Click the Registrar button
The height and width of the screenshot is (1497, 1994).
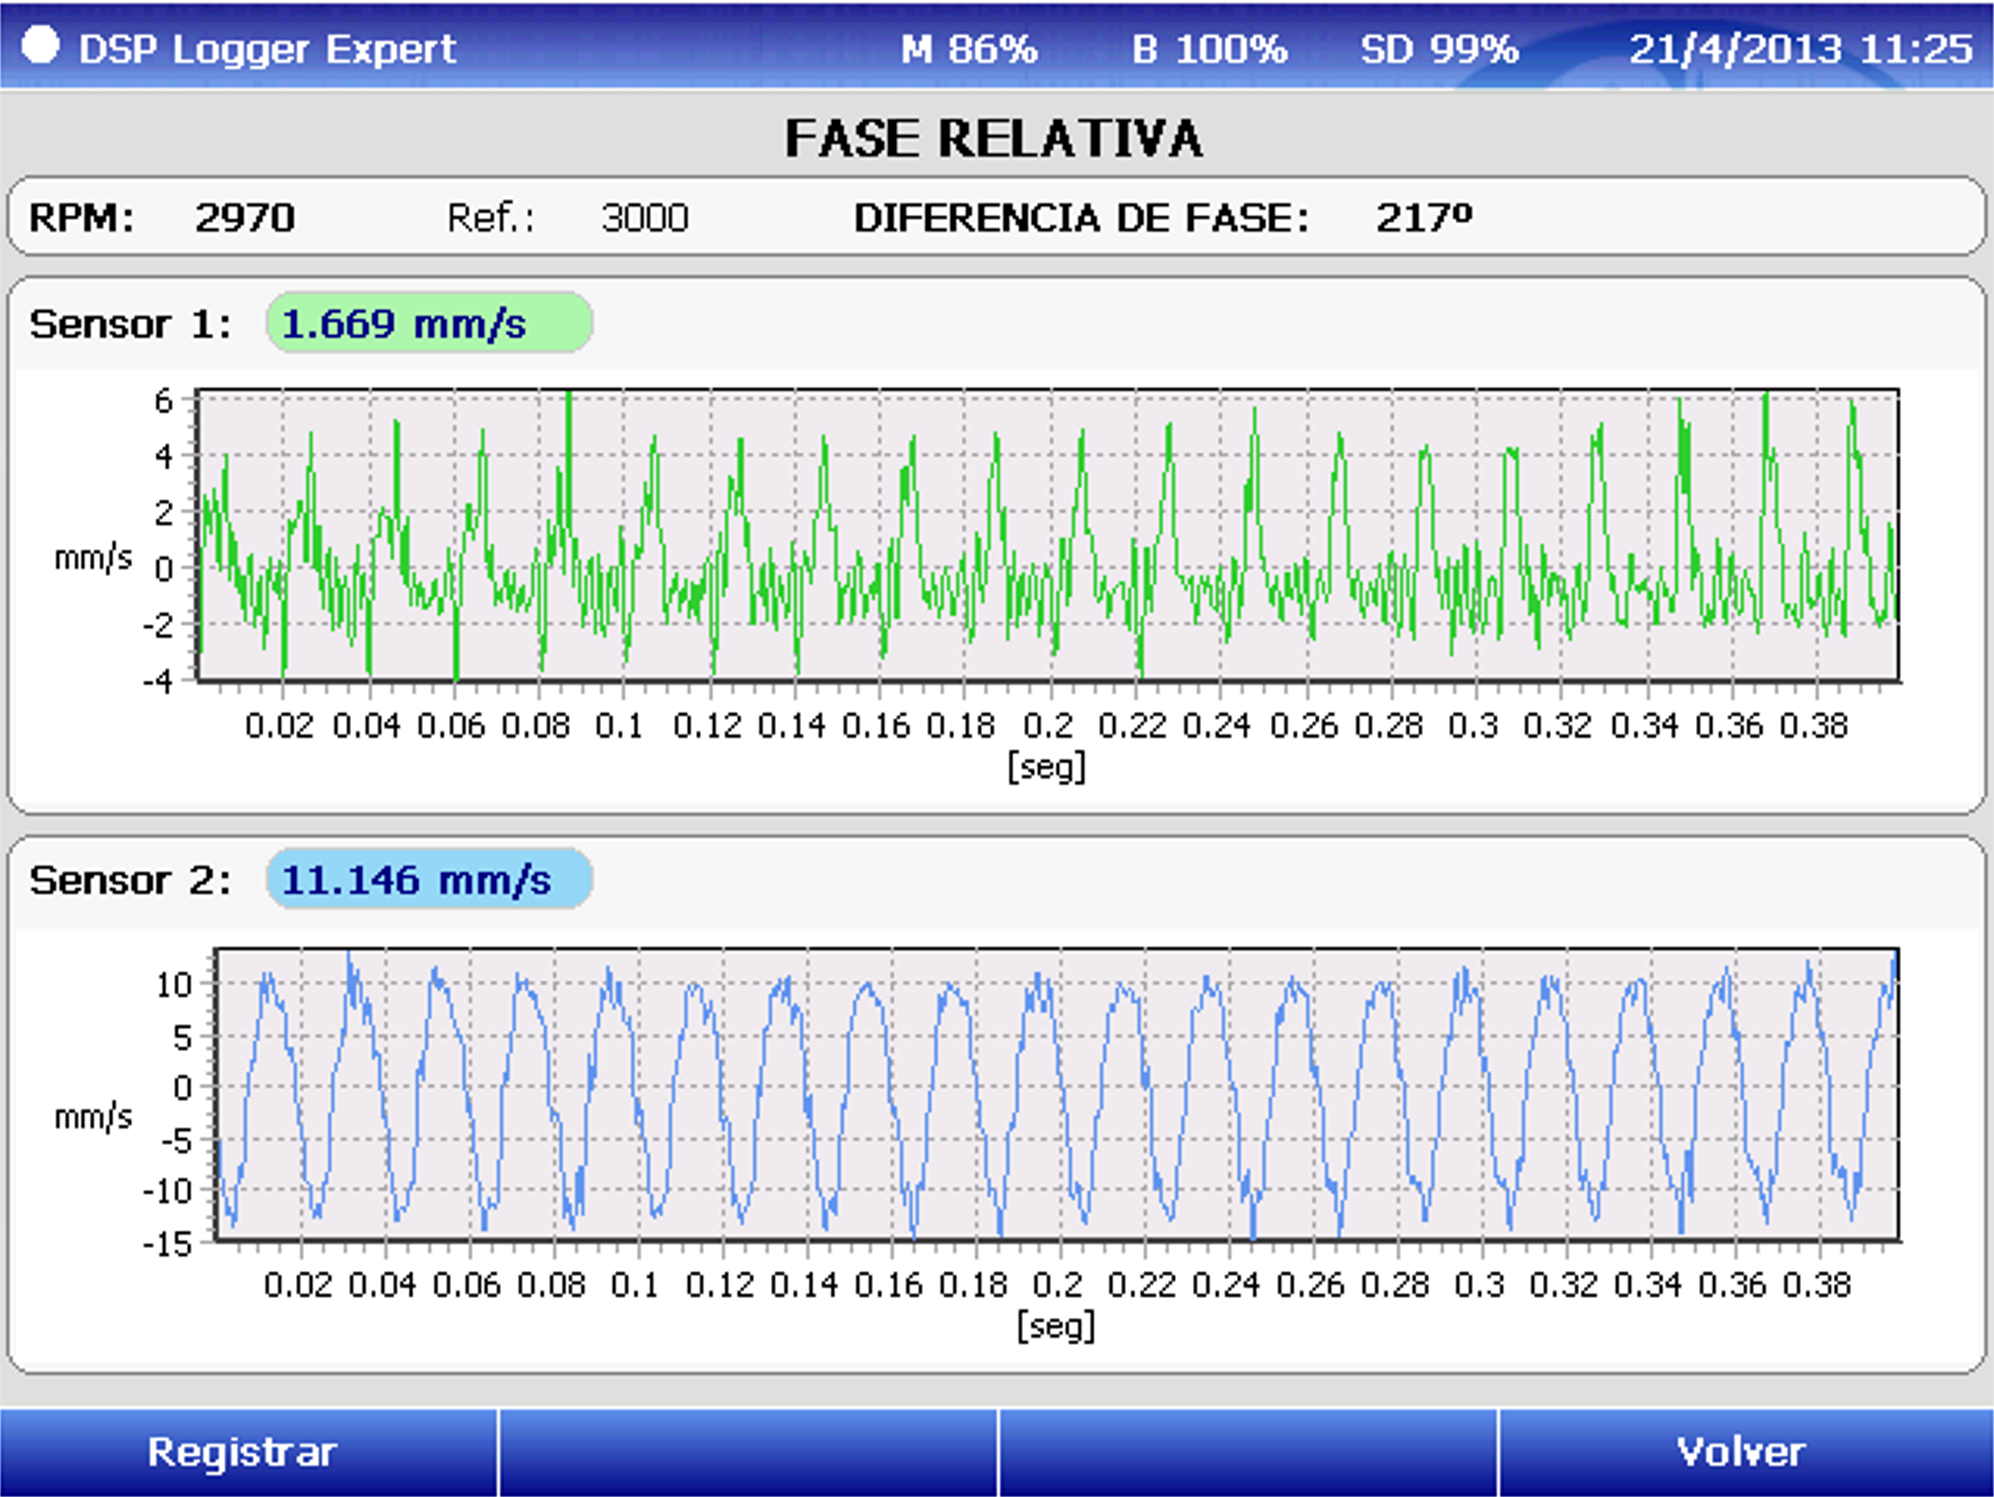[248, 1452]
